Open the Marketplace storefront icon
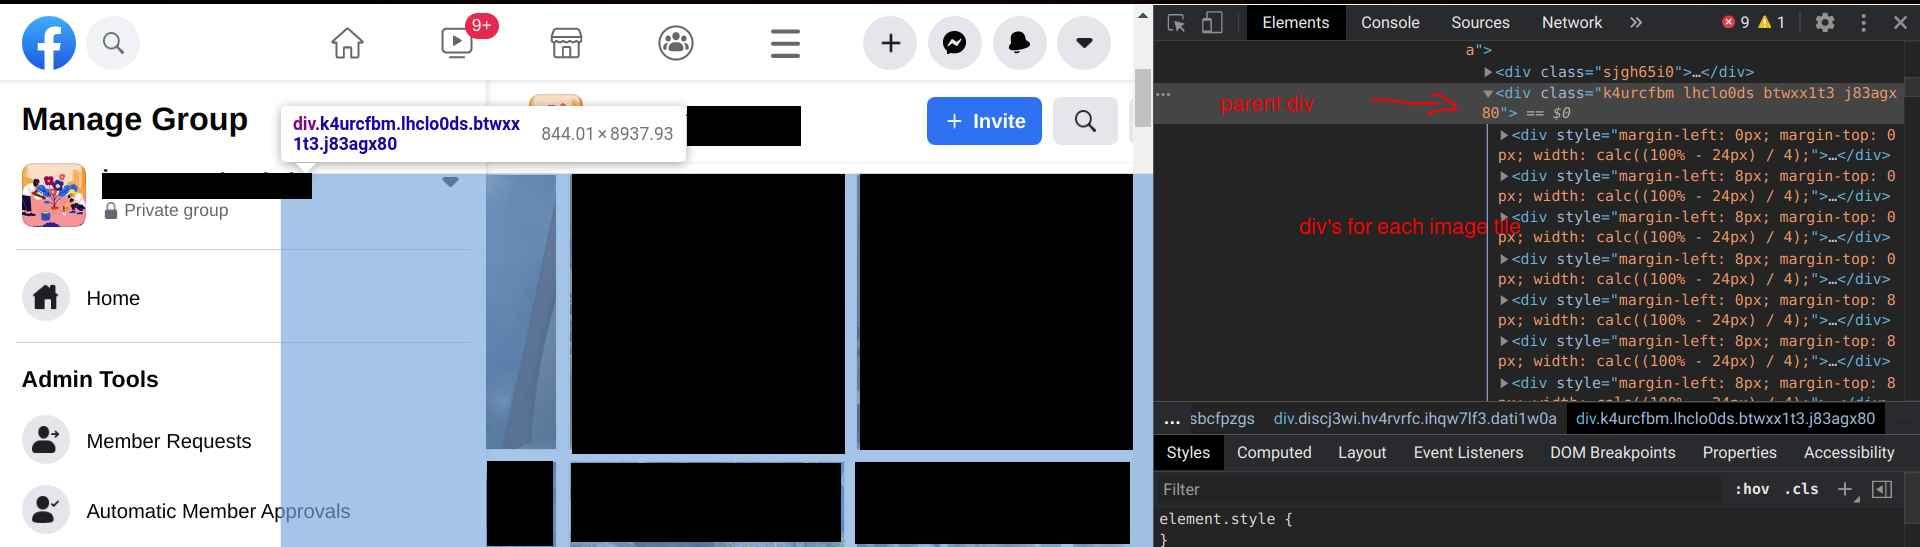This screenshot has width=1920, height=547. (567, 43)
